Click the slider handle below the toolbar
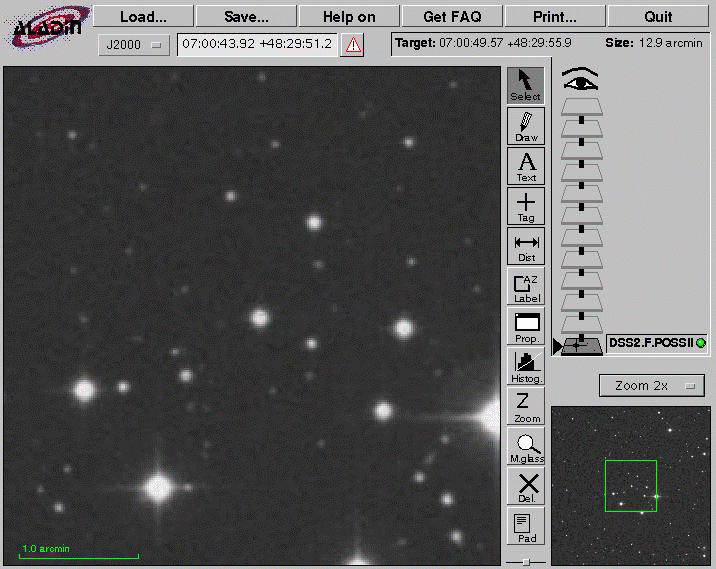Image resolution: width=716 pixels, height=569 pixels. coord(526,562)
